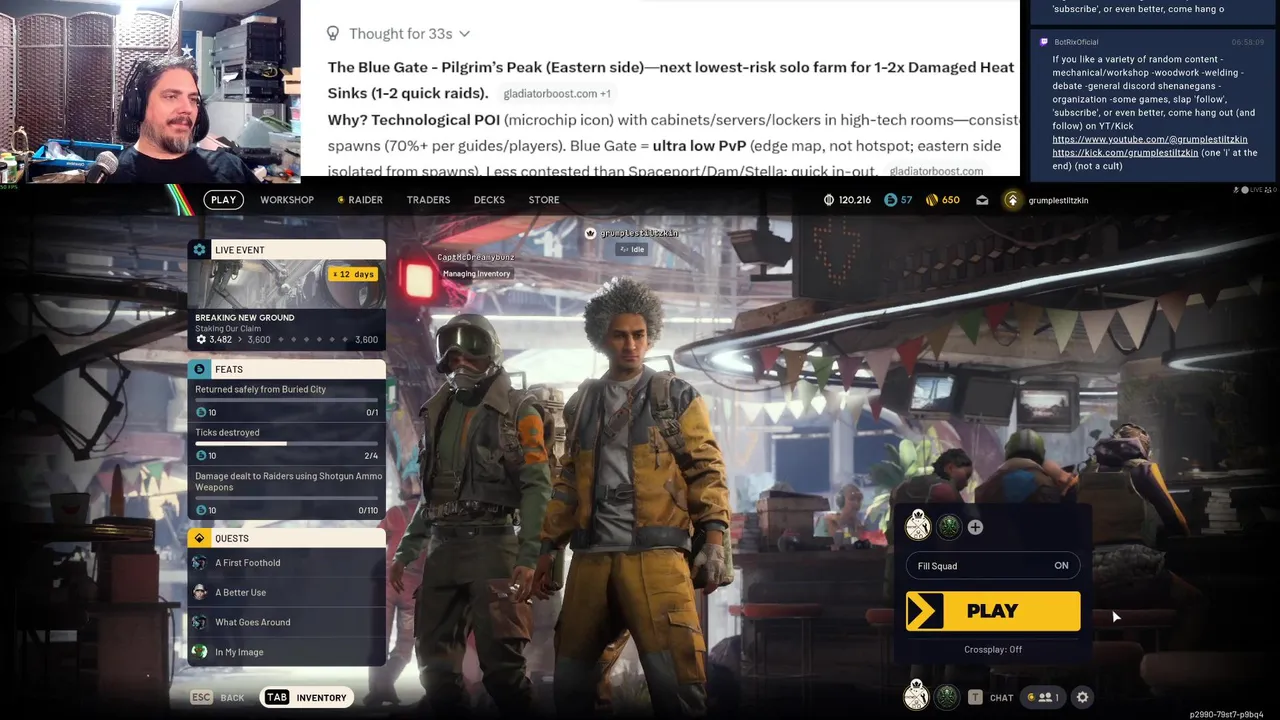Click the 12 days event timer badge
The image size is (1280, 720).
[353, 274]
